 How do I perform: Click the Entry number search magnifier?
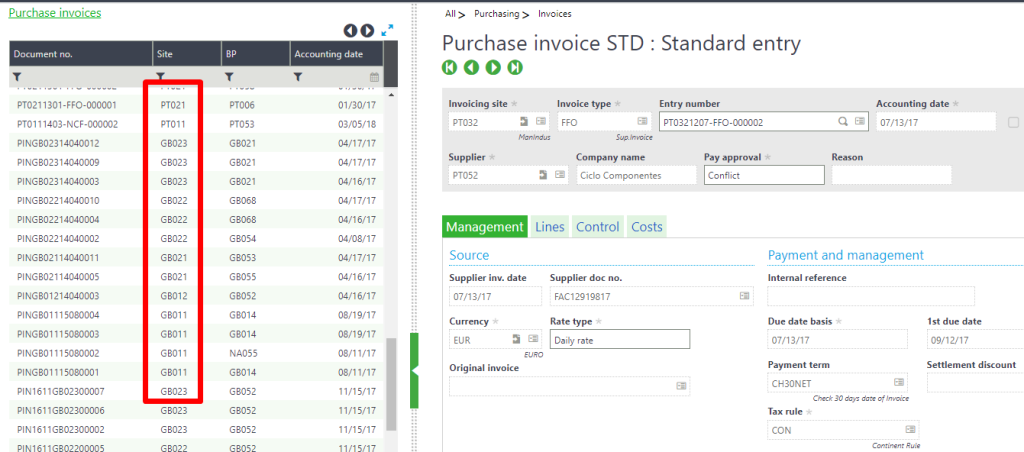[843, 122]
